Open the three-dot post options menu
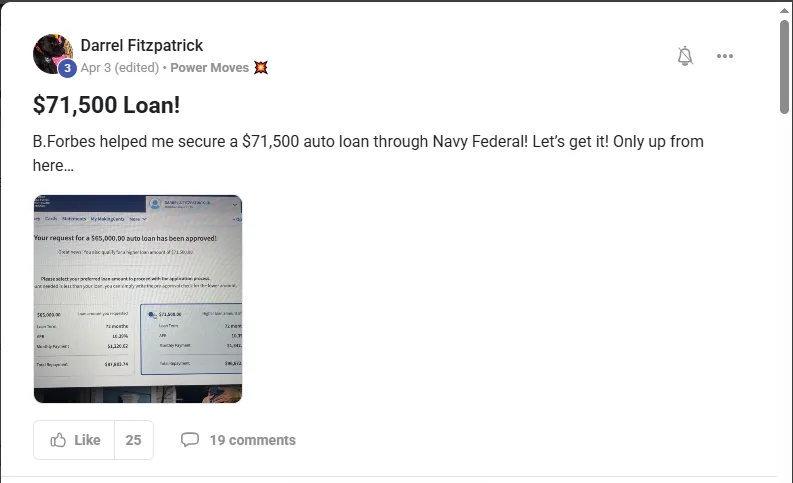Screen dimensions: 793x483 coord(725,56)
